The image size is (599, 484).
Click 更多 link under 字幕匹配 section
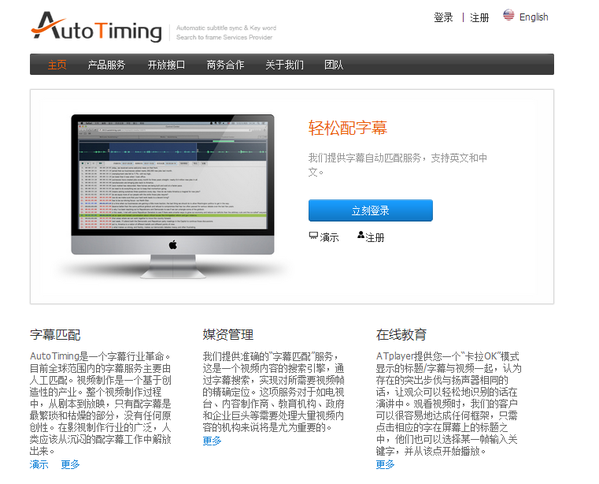70,464
